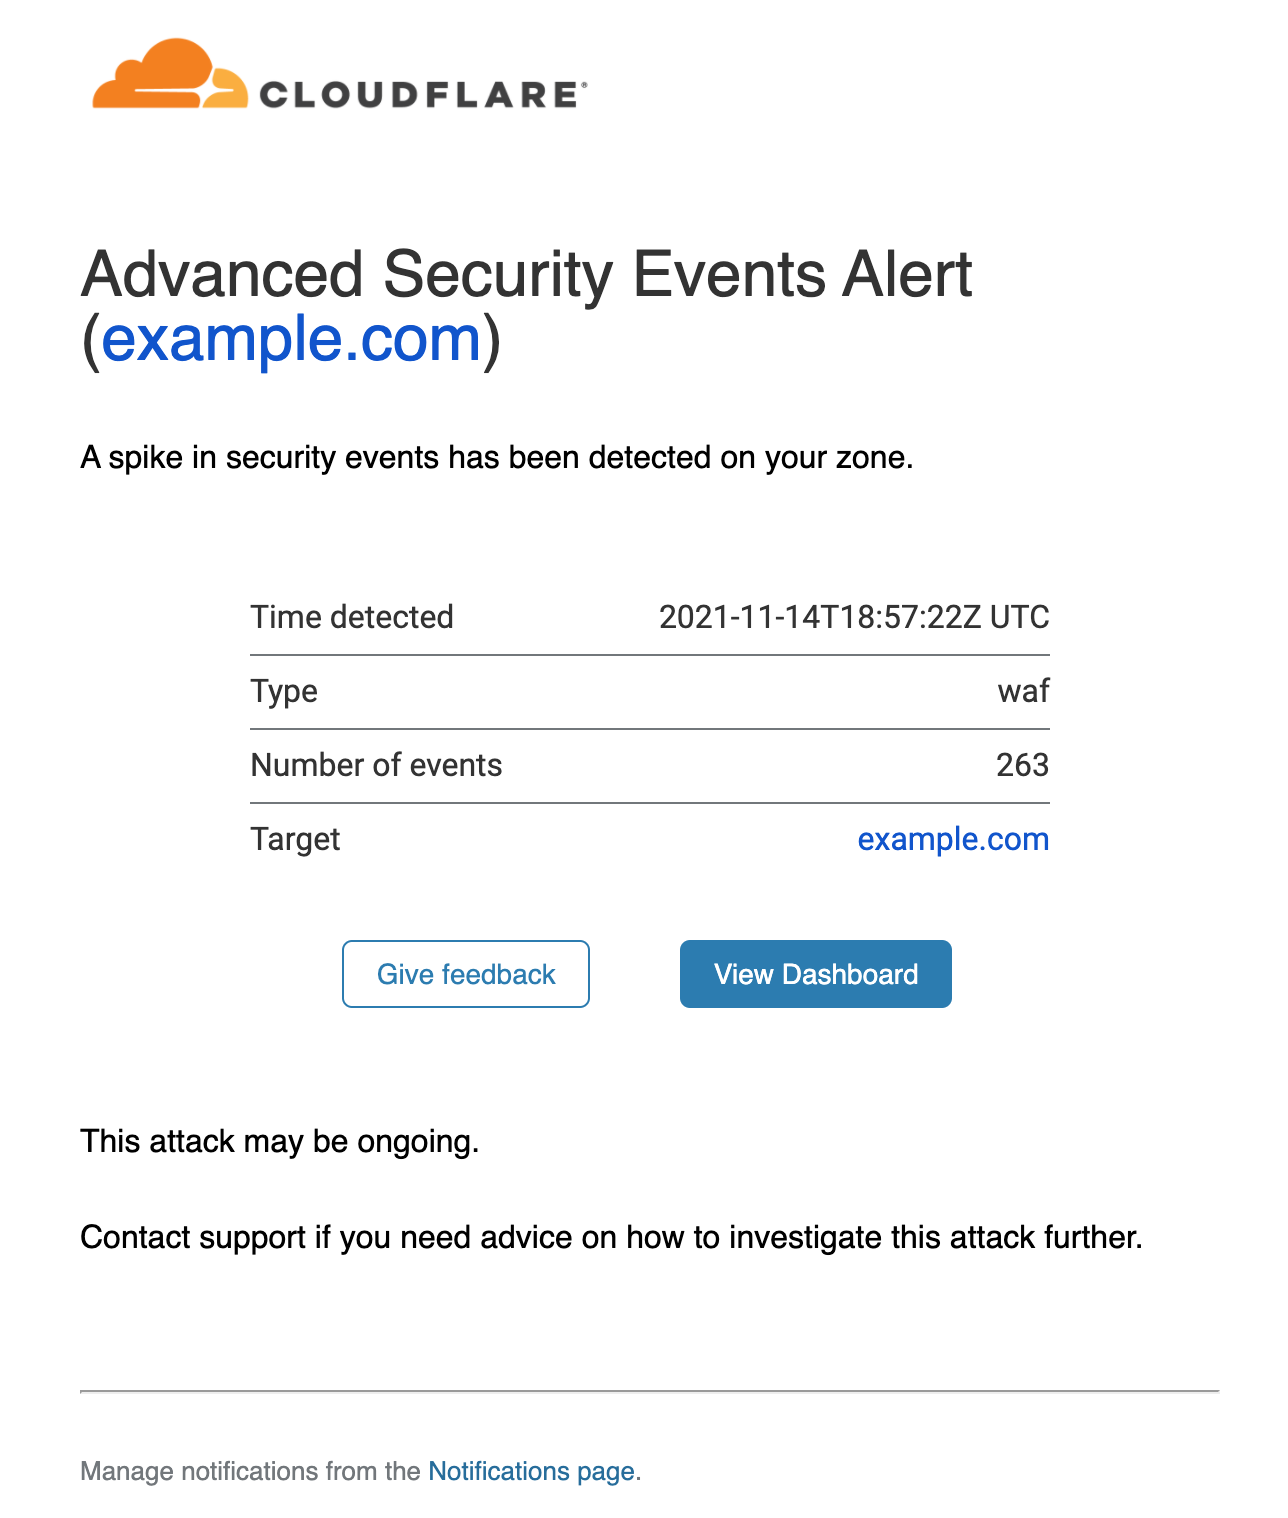
Task: Open the example.com Target link
Action: coord(953,838)
